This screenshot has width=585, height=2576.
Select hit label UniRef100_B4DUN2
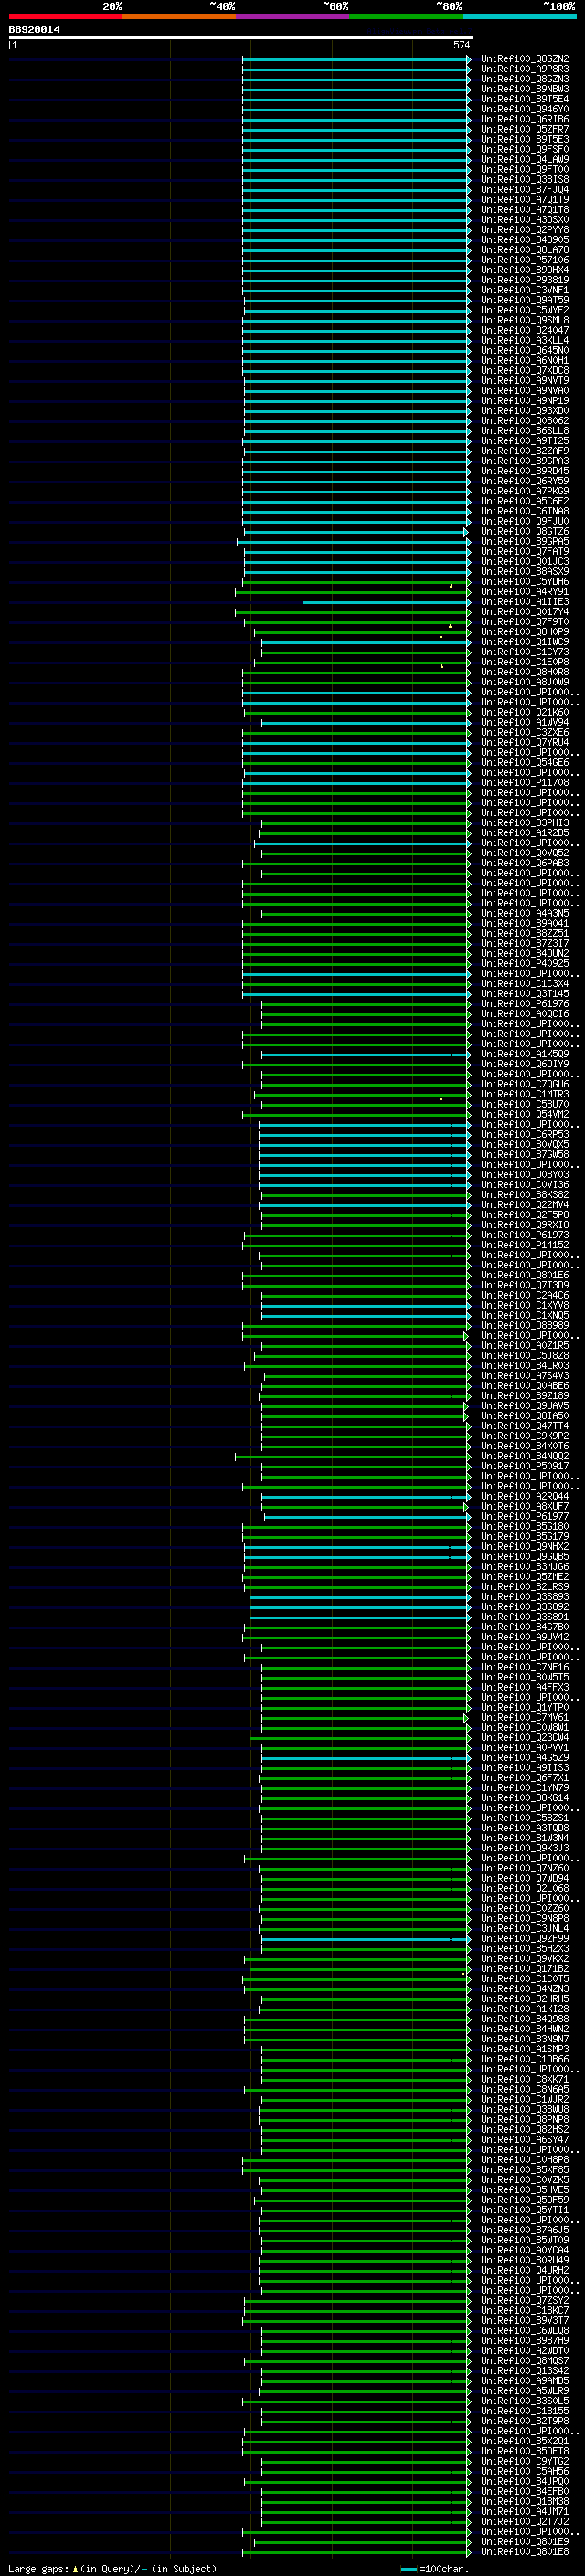point(524,953)
